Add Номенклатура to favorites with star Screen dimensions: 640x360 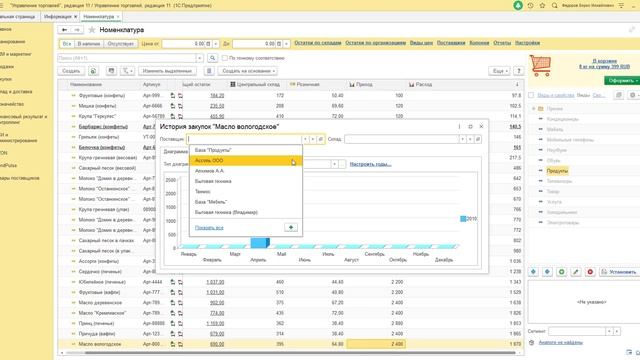92,30
